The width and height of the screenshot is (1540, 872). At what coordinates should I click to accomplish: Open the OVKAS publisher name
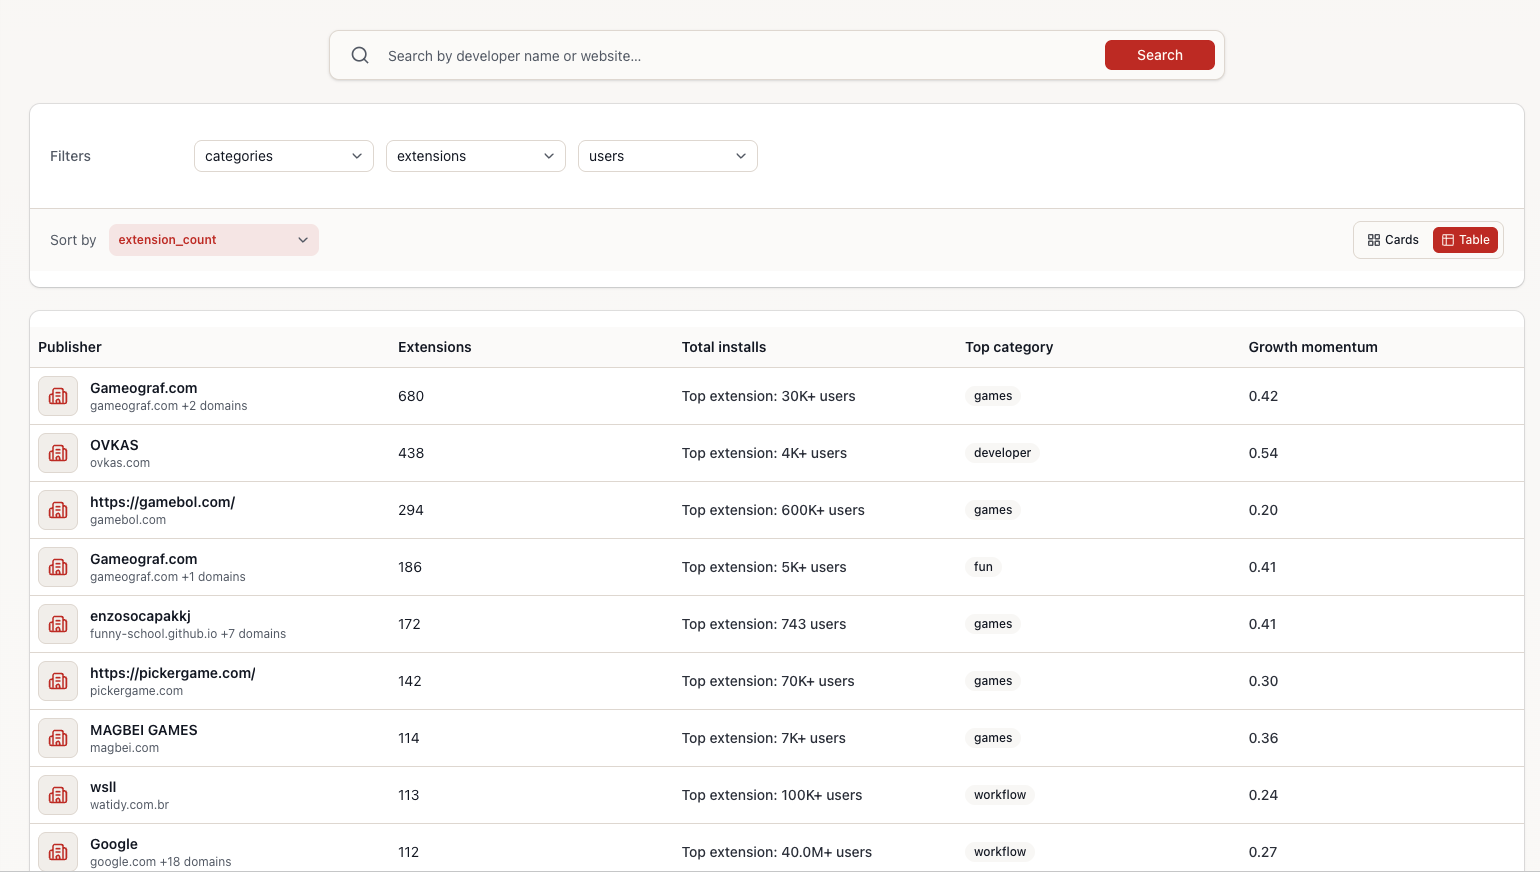tap(114, 445)
